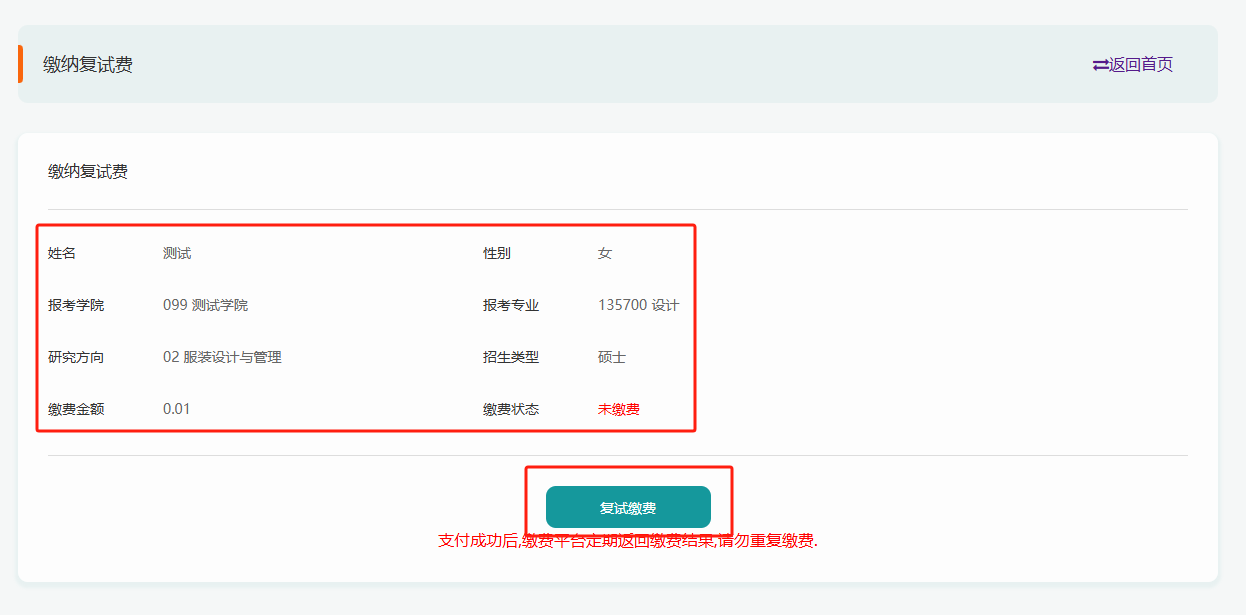The height and width of the screenshot is (615, 1246).
Task: Click the swap arrows icon beside 返回首页
Action: pyautogui.click(x=1100, y=65)
